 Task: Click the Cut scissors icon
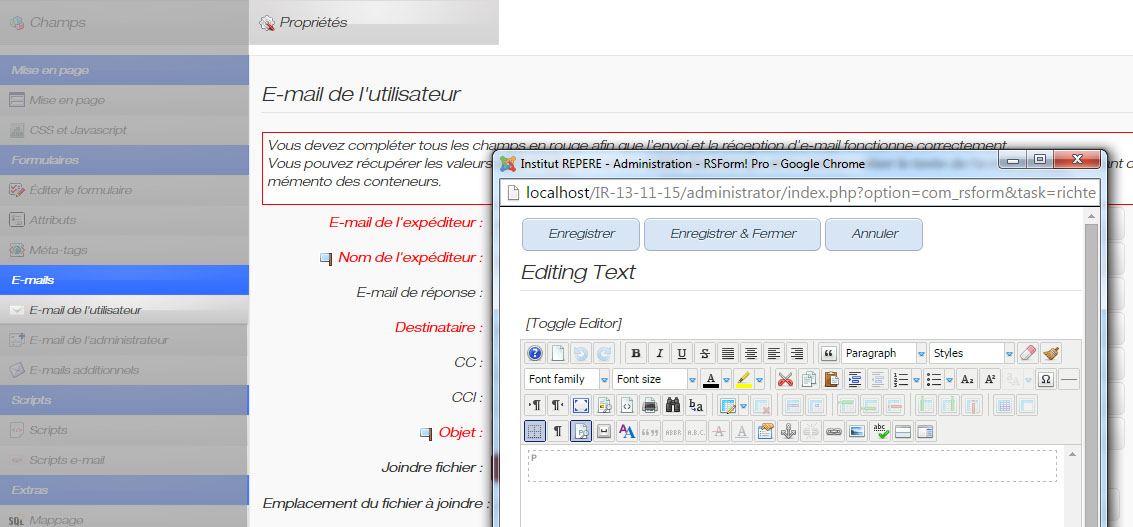(x=785, y=379)
